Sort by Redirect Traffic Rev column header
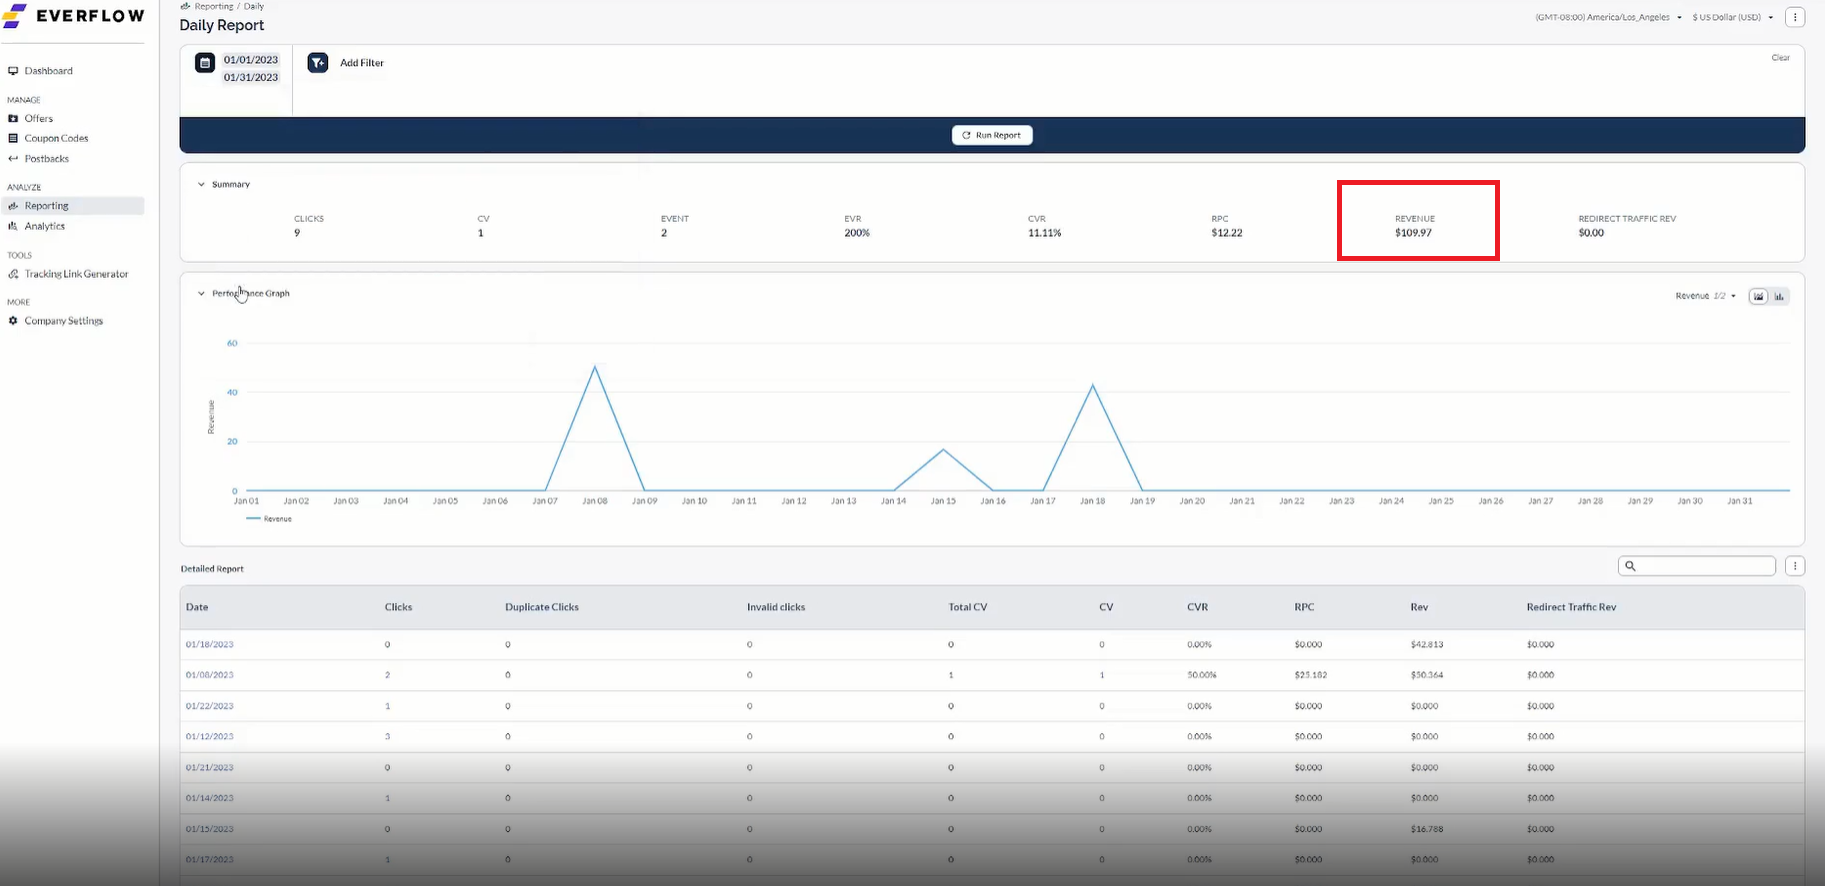The height and width of the screenshot is (886, 1825). coord(1571,607)
